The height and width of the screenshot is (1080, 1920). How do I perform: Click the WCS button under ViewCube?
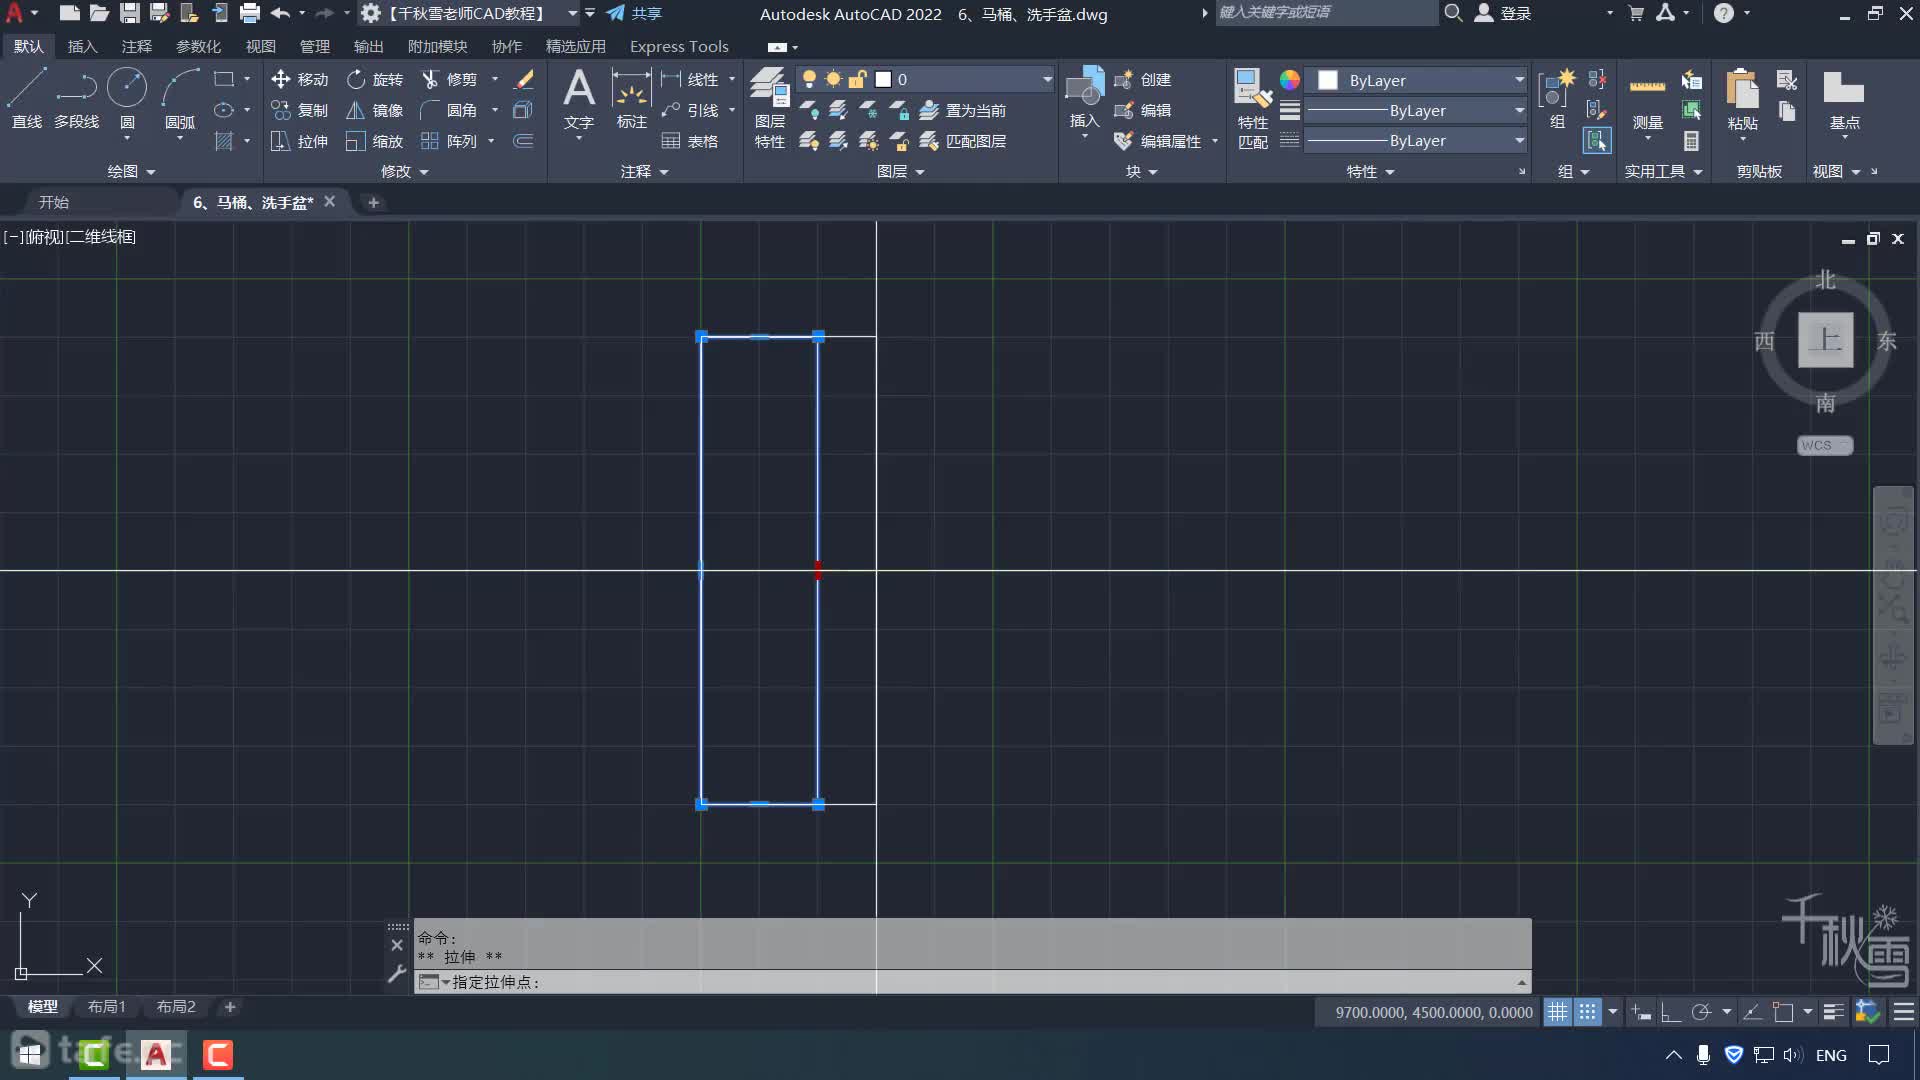[x=1824, y=445]
